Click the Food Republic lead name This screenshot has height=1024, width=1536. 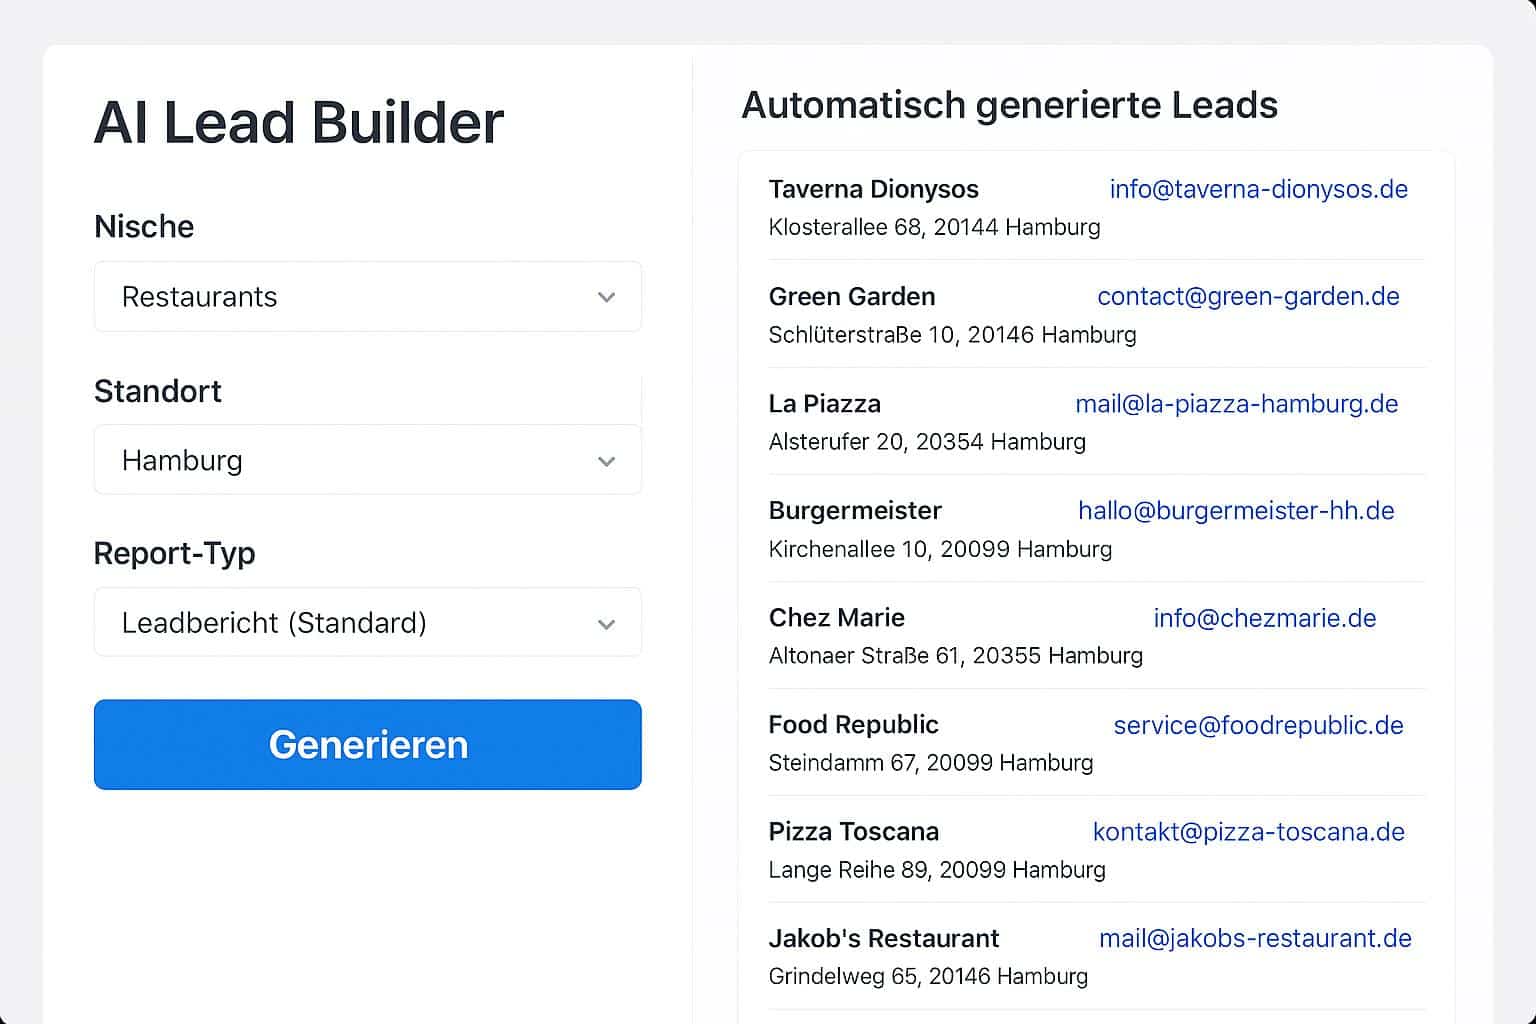tap(853, 725)
